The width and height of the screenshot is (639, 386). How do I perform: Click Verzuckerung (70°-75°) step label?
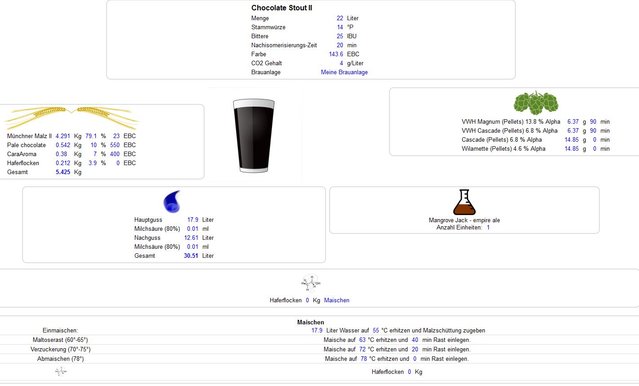point(60,349)
